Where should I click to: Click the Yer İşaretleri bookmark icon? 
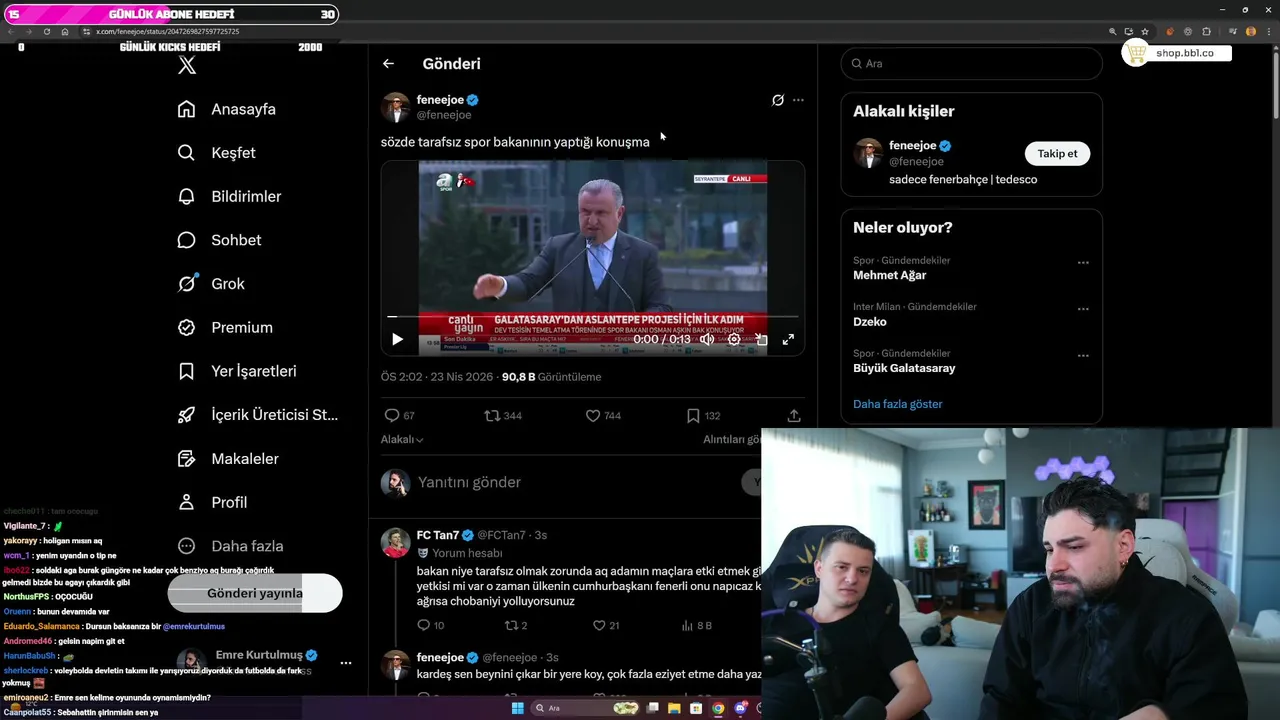coord(186,371)
